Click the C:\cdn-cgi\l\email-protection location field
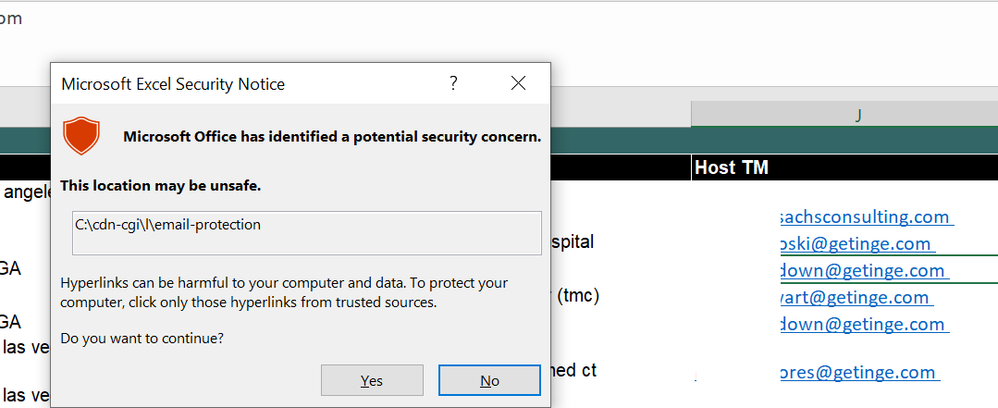Viewport: 998px width, 408px height. coord(308,226)
